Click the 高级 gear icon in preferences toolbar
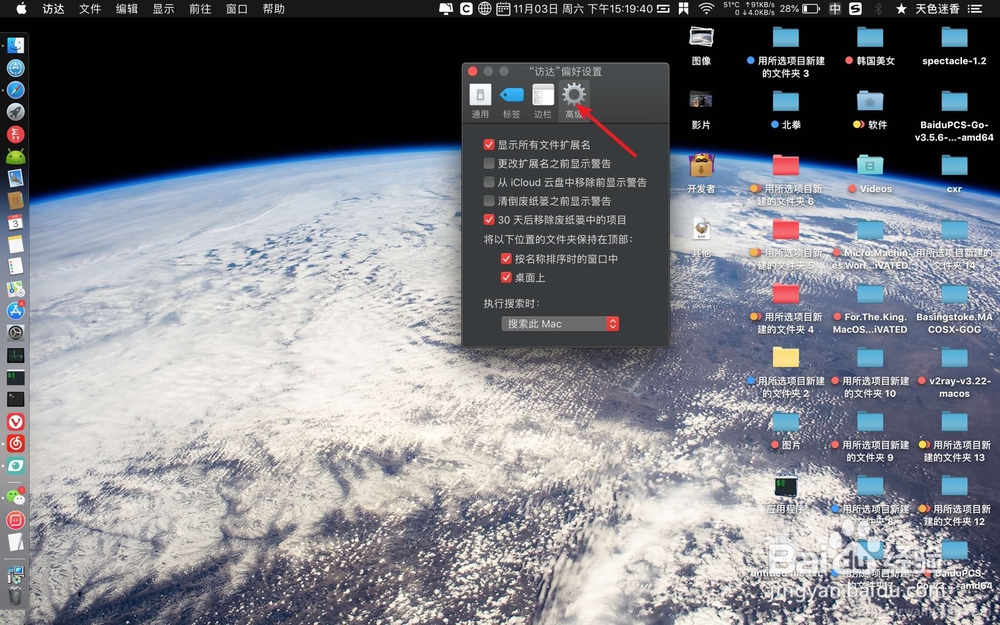Screen dimensions: 1000x625 click(573, 95)
